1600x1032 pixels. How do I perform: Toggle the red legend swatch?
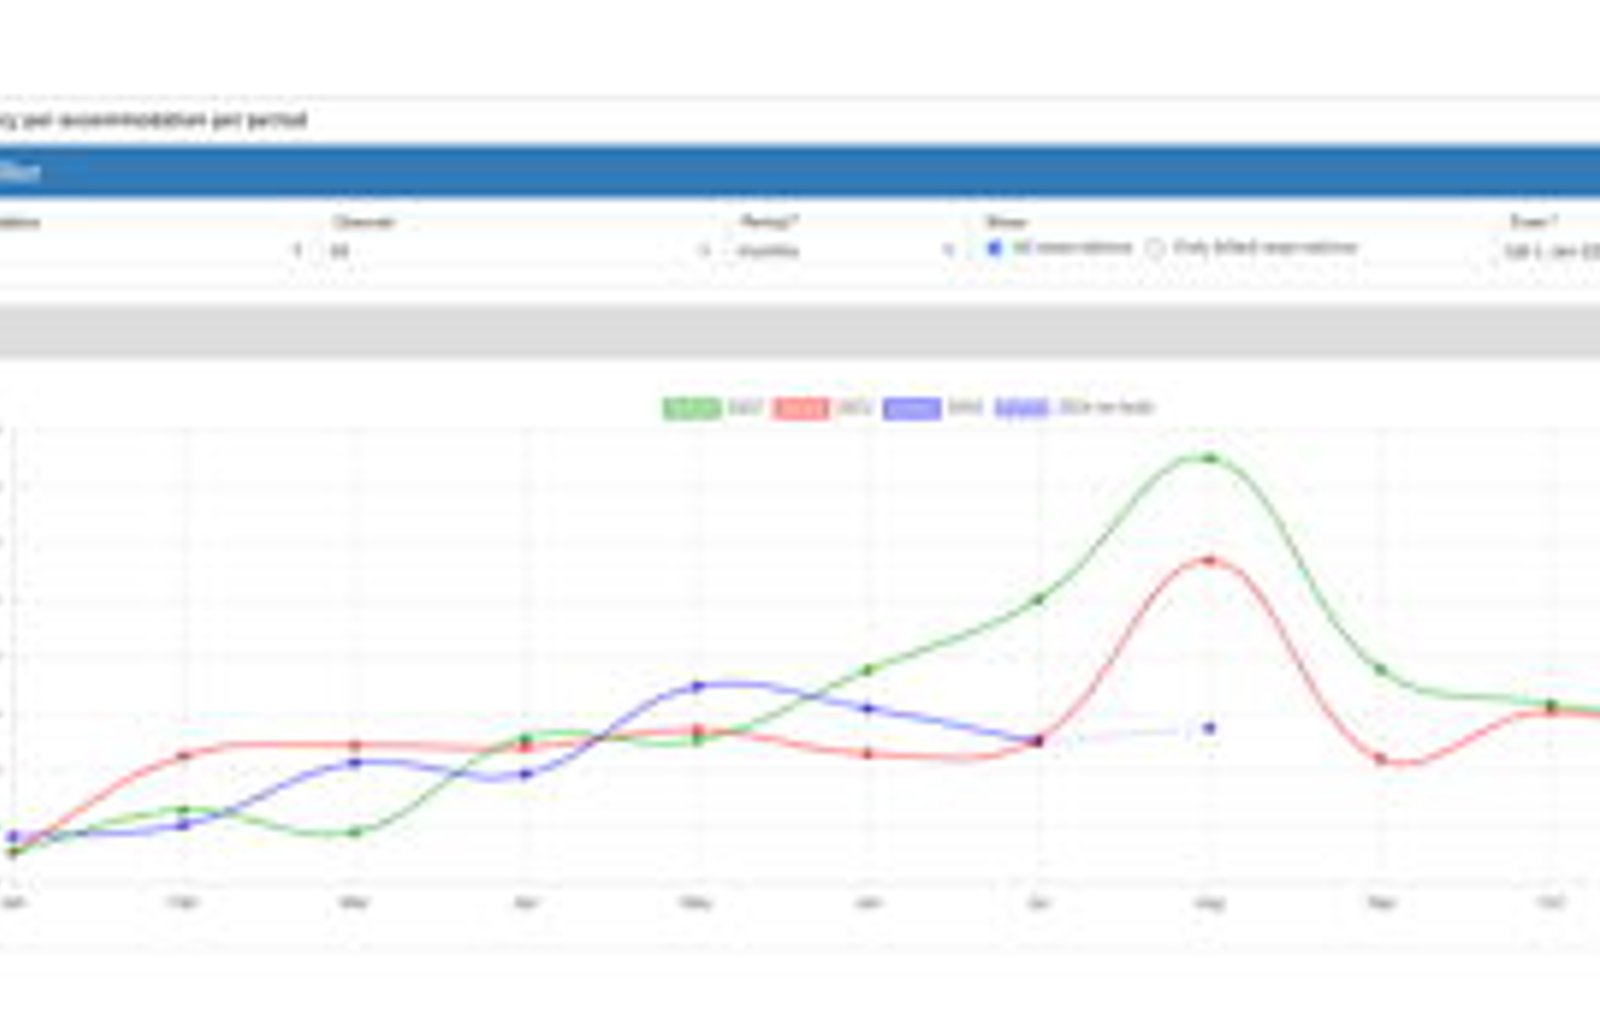coord(801,408)
